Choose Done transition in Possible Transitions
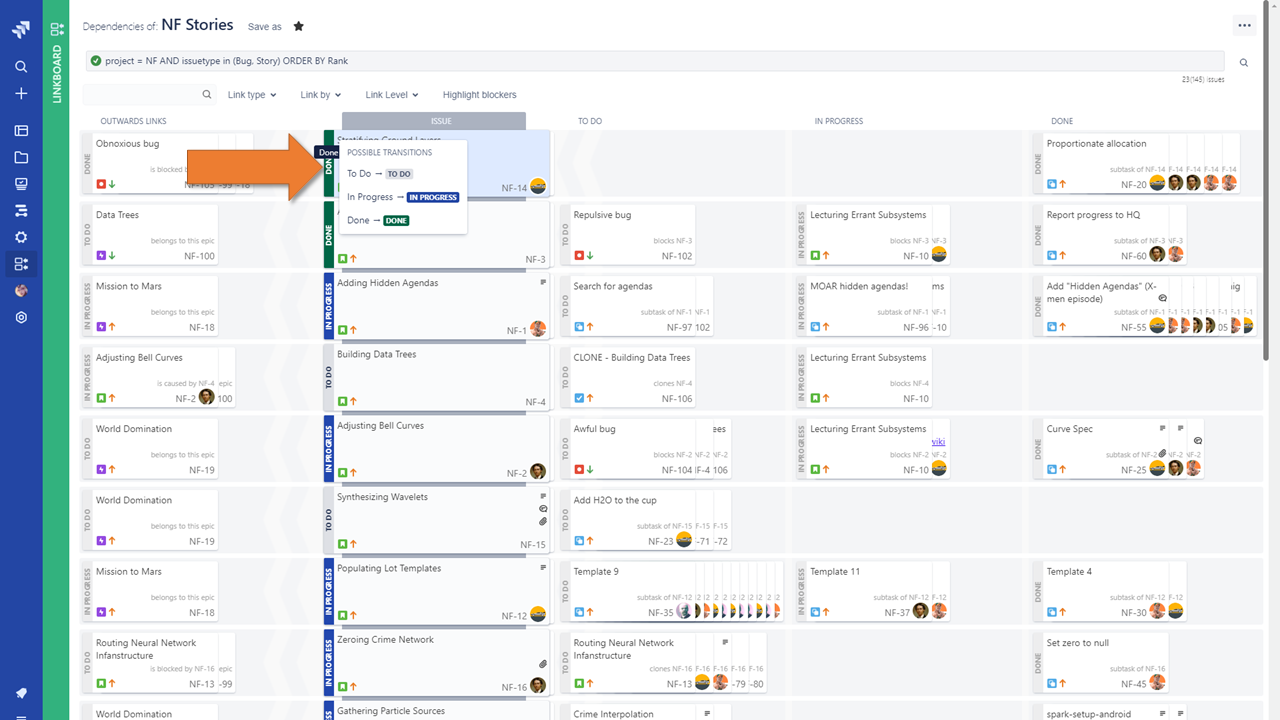The height and width of the screenshot is (720, 1280). (378, 220)
